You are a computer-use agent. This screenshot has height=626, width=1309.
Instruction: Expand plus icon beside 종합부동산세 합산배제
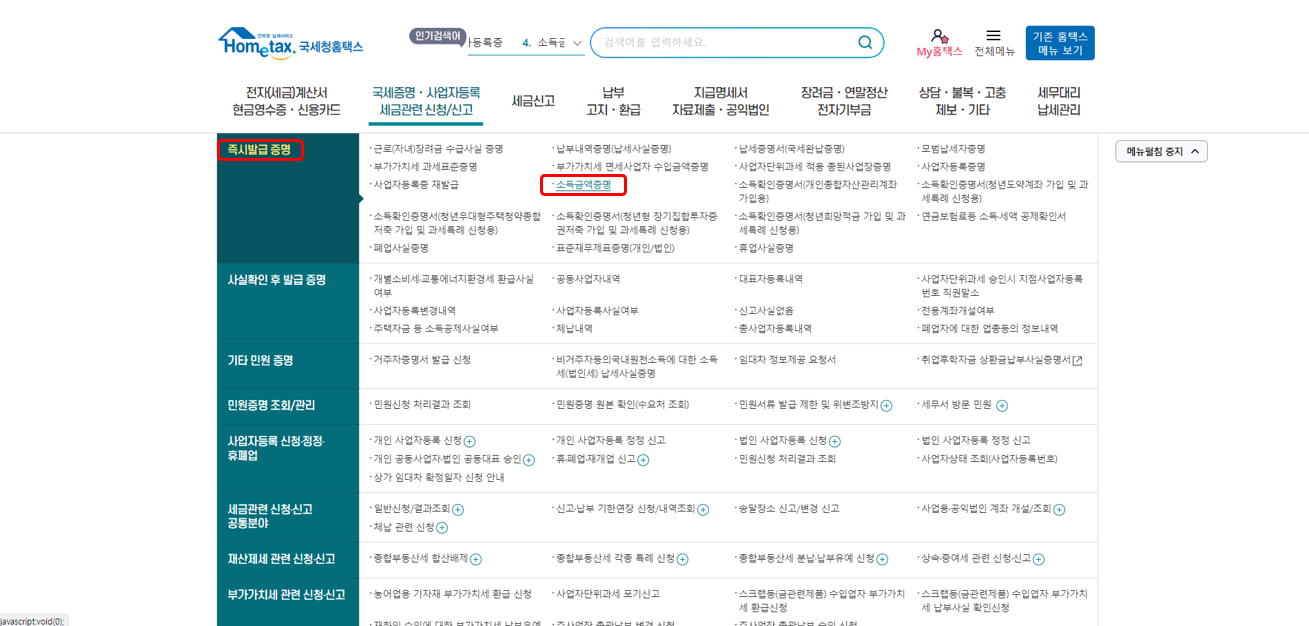(x=476, y=559)
